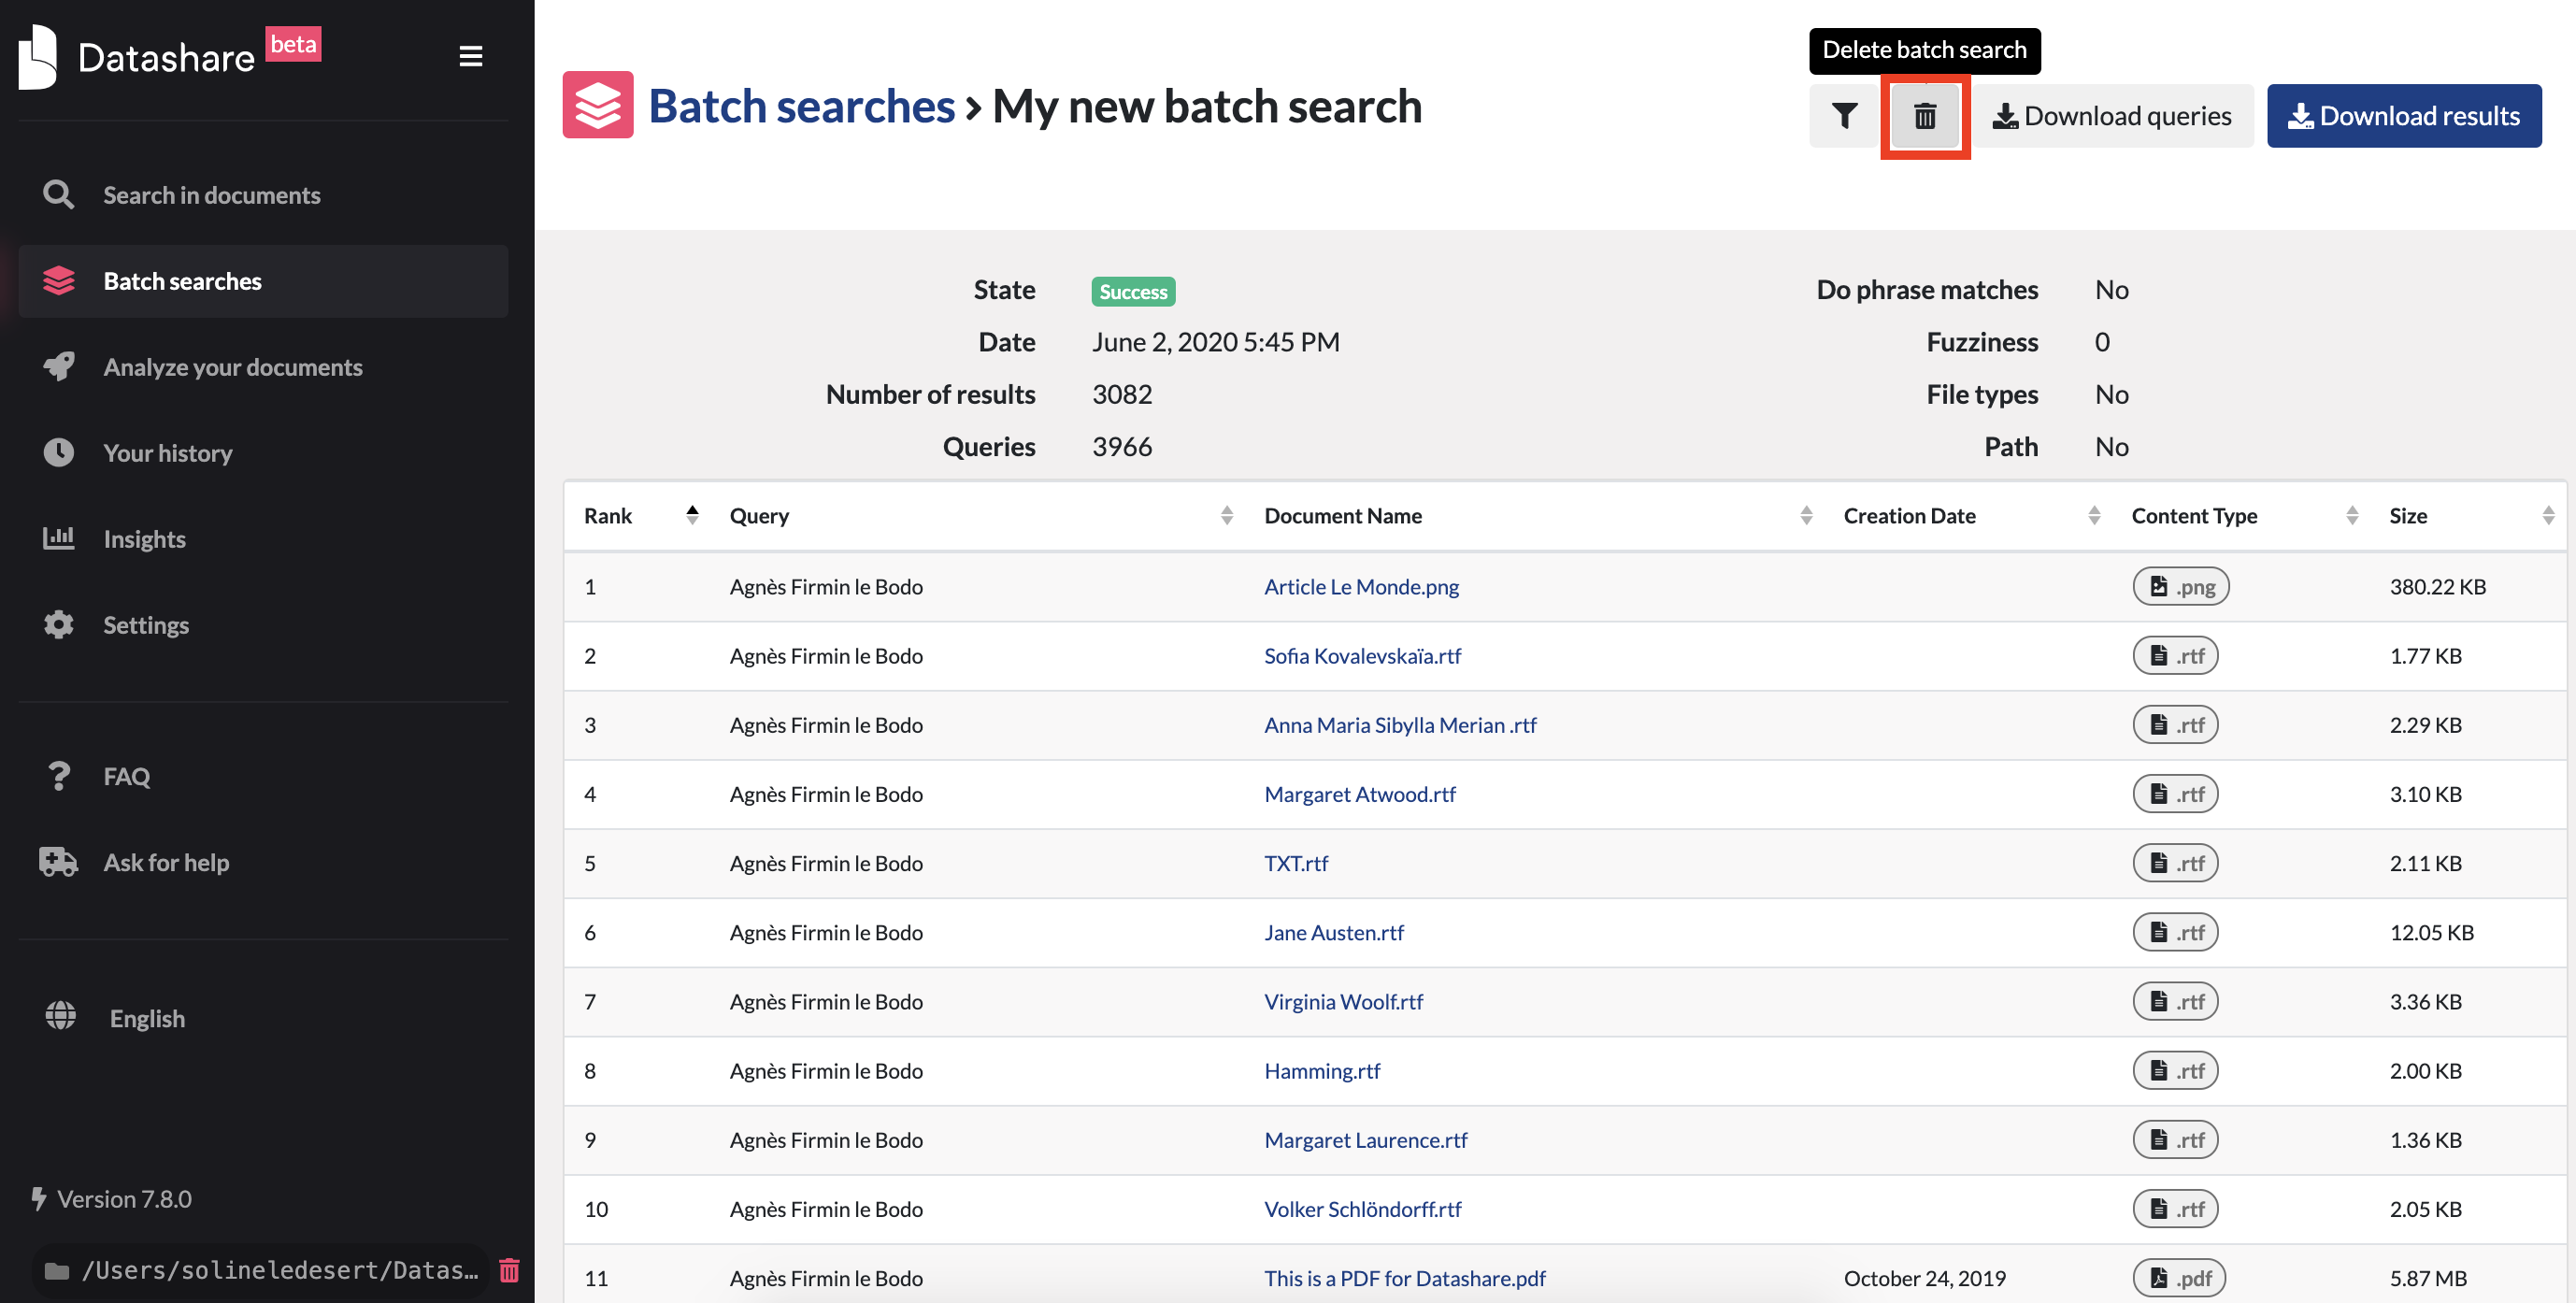Open Hamming.rtf document link
Screen dimensions: 2576x1303
point(1322,1070)
